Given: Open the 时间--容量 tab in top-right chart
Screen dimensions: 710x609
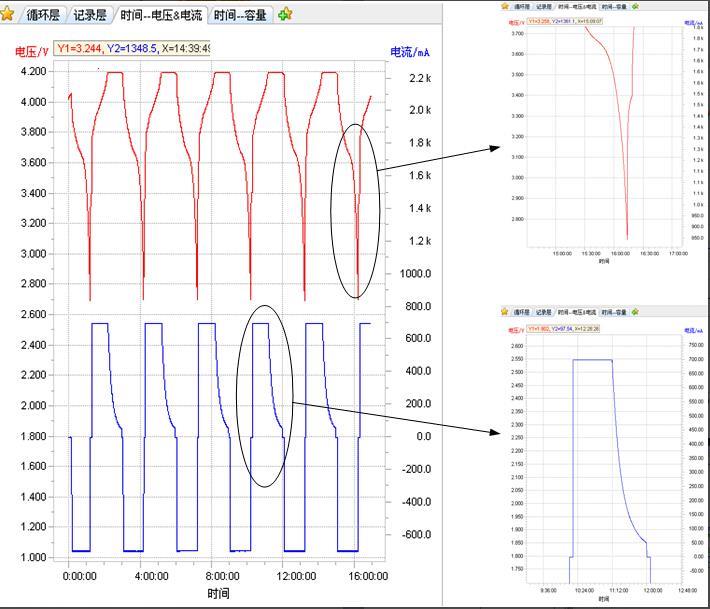Looking at the screenshot, I should click(616, 6).
